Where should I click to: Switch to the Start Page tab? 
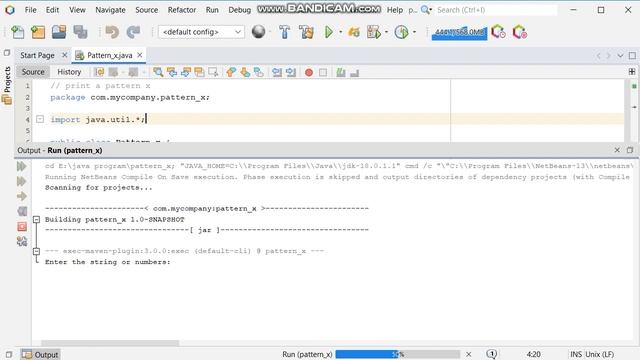[37, 55]
